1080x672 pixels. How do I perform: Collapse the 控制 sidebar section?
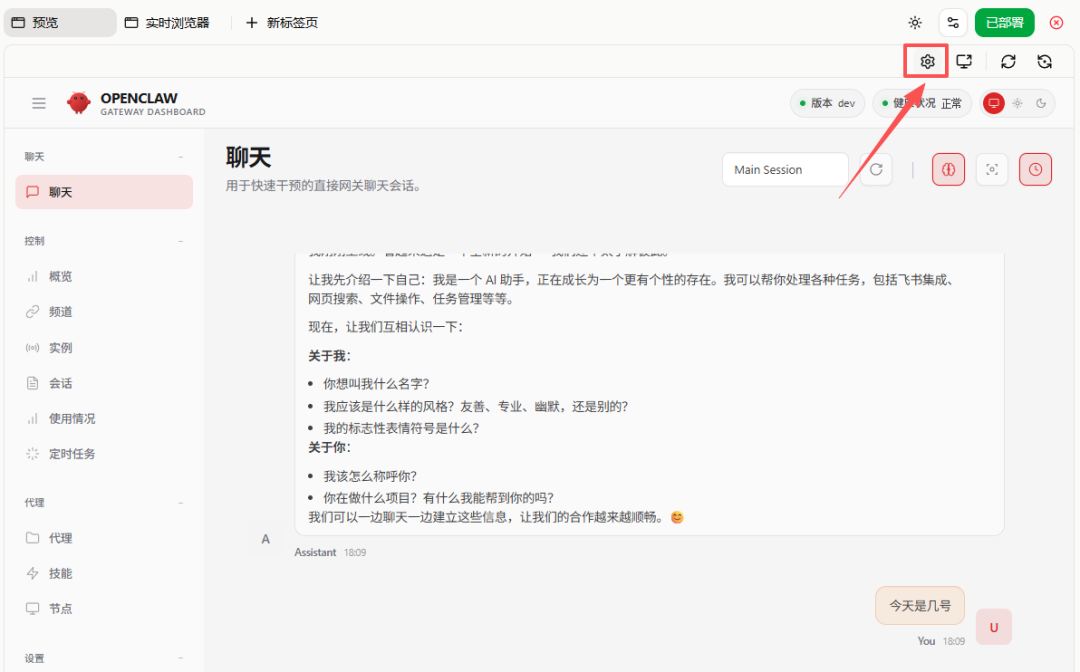point(180,240)
